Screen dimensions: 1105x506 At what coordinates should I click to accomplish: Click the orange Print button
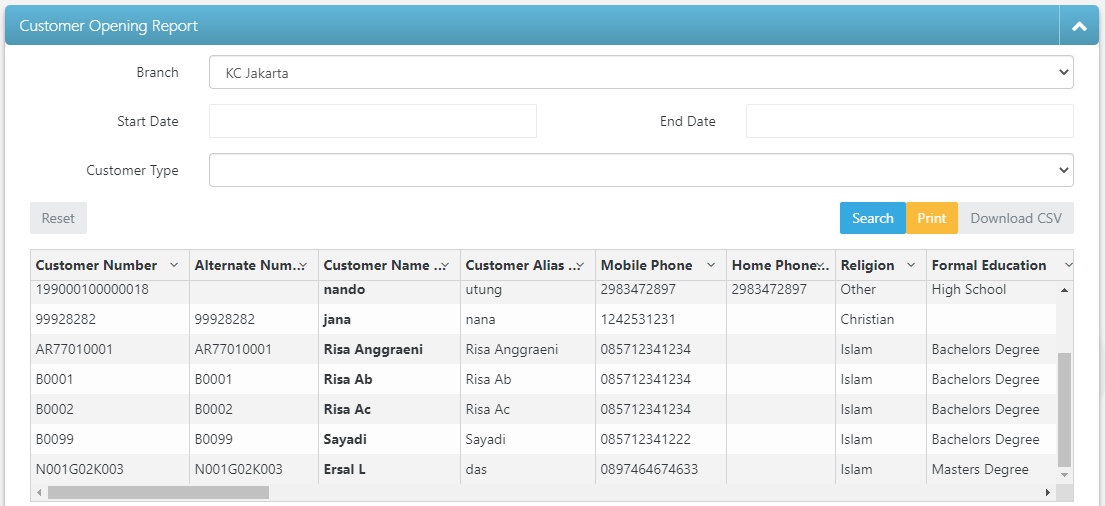[x=931, y=218]
